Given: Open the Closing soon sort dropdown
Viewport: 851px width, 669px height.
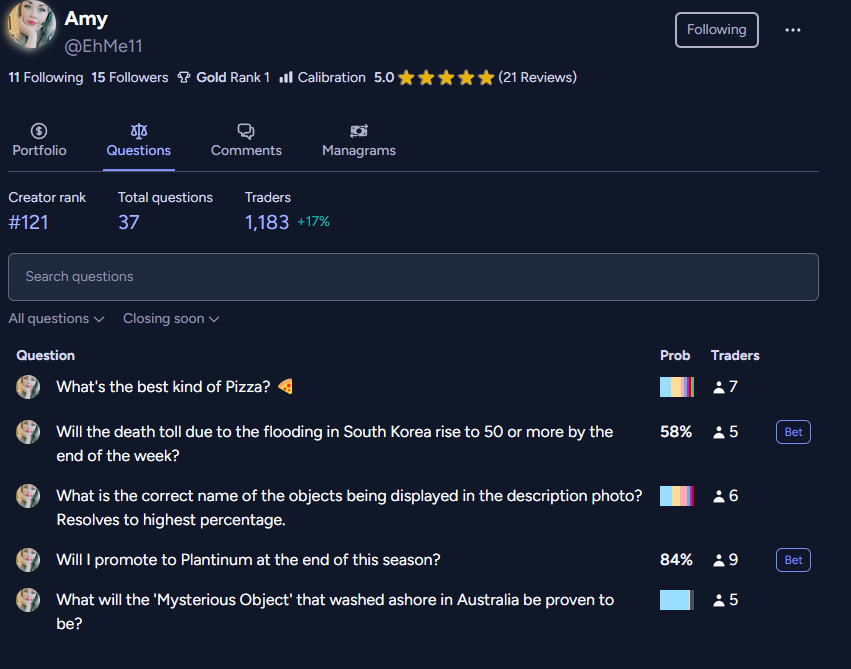Looking at the screenshot, I should [x=171, y=318].
